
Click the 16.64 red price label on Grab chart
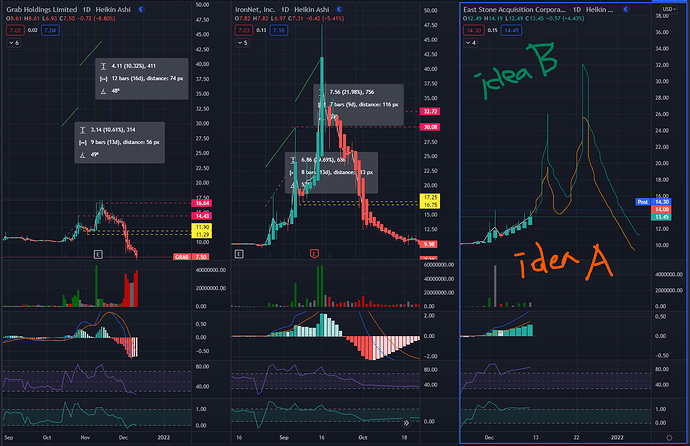[202, 203]
